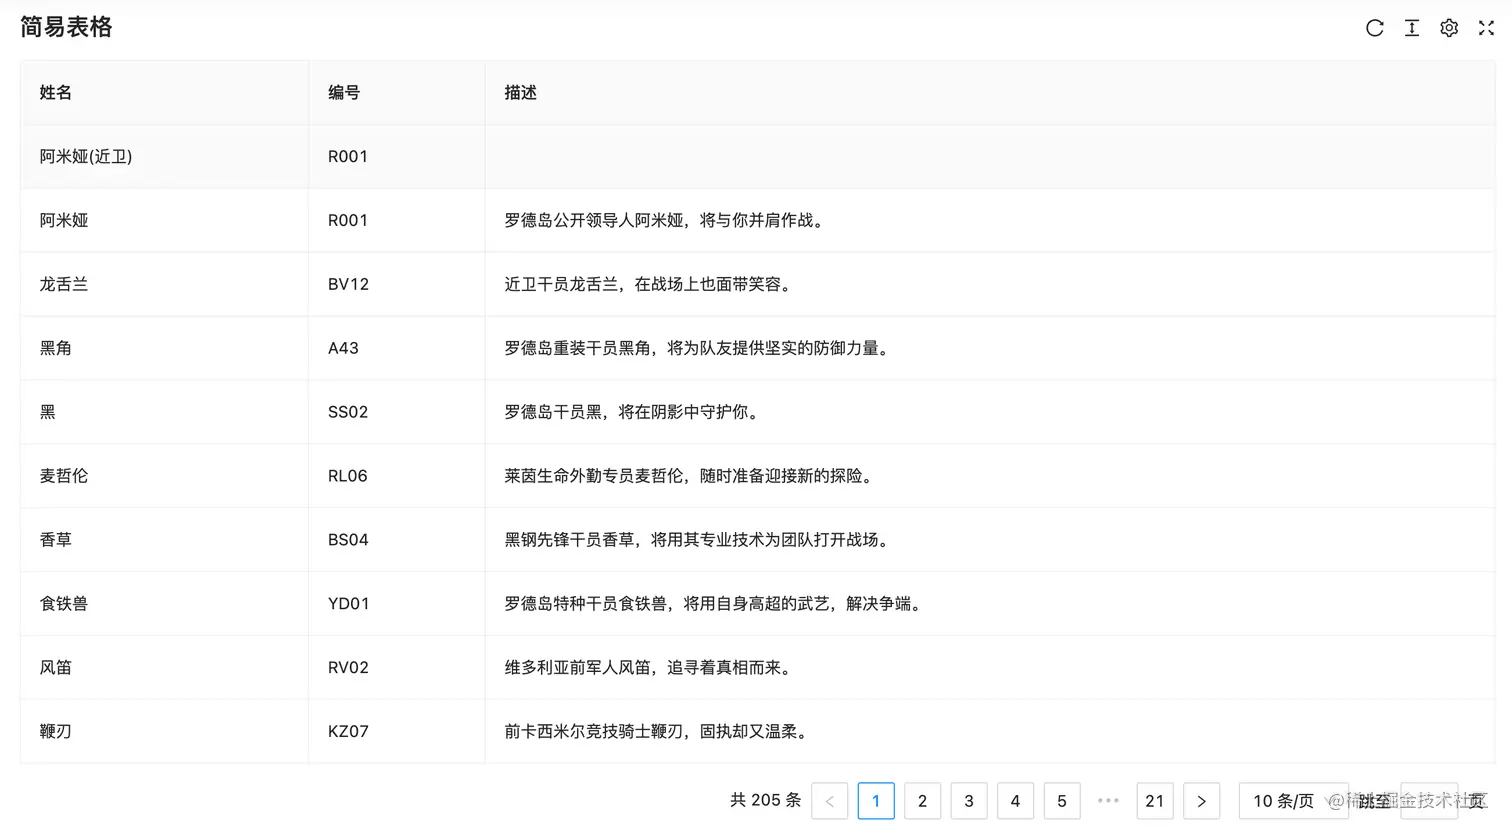Go to last page 21
Viewport: 1512px width, 834px height.
tap(1155, 801)
